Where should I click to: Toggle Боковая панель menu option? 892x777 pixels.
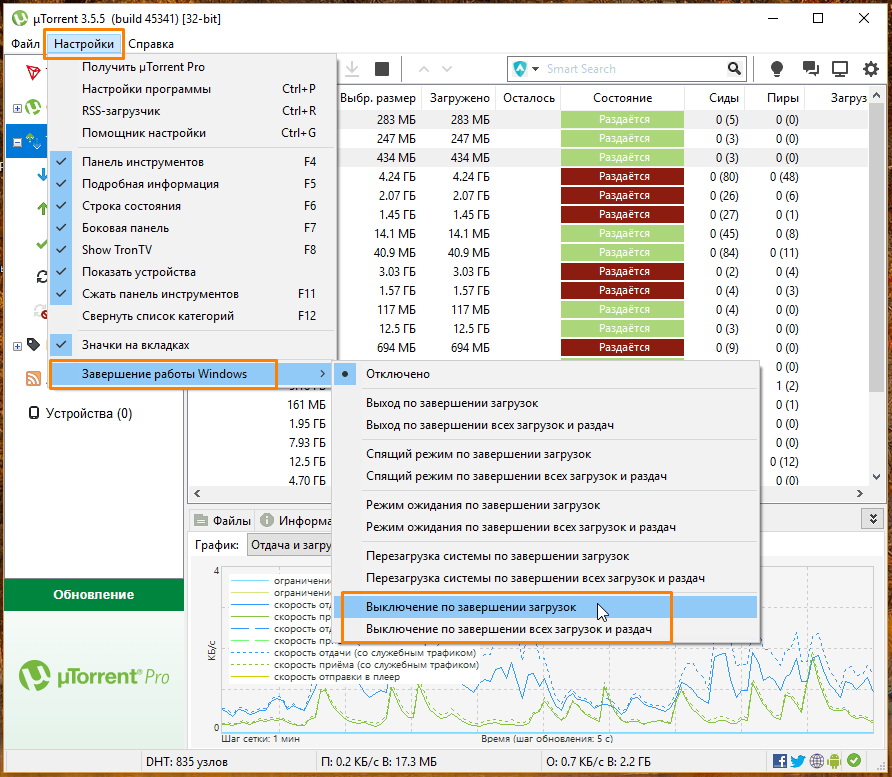(193, 228)
